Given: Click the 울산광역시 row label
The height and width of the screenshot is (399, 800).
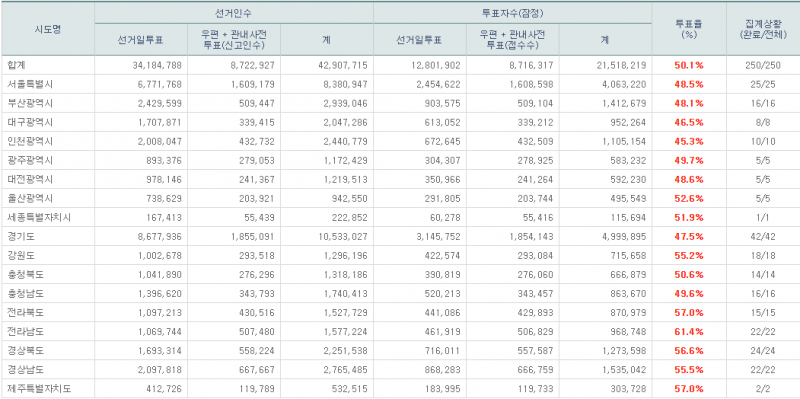Looking at the screenshot, I should point(30,198).
